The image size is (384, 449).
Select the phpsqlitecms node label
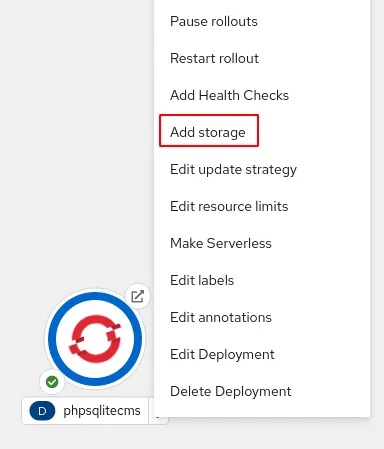[102, 411]
